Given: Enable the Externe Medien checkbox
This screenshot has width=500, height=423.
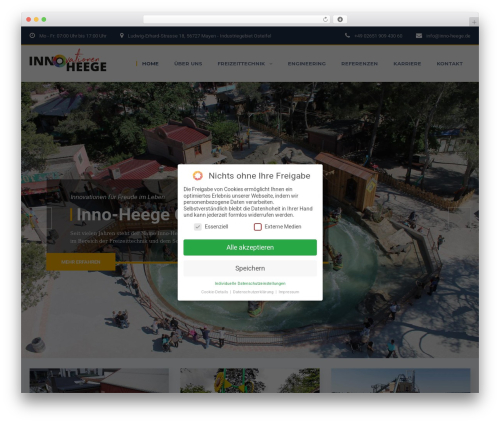Looking at the screenshot, I should (258, 227).
